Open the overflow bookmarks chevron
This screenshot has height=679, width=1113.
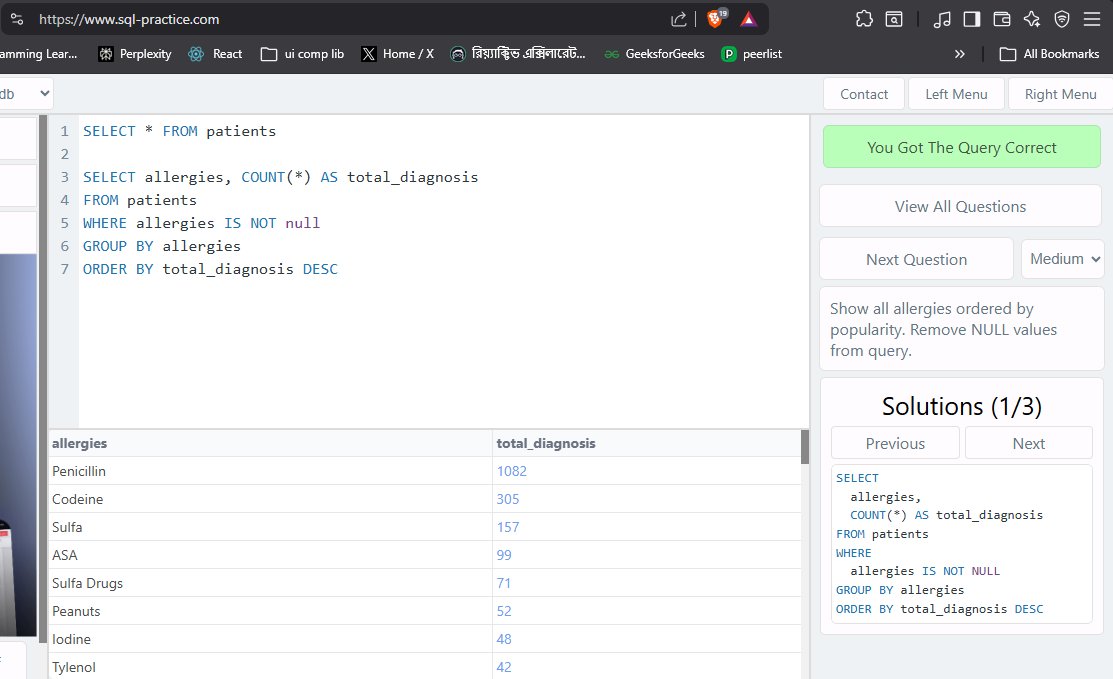tap(959, 54)
